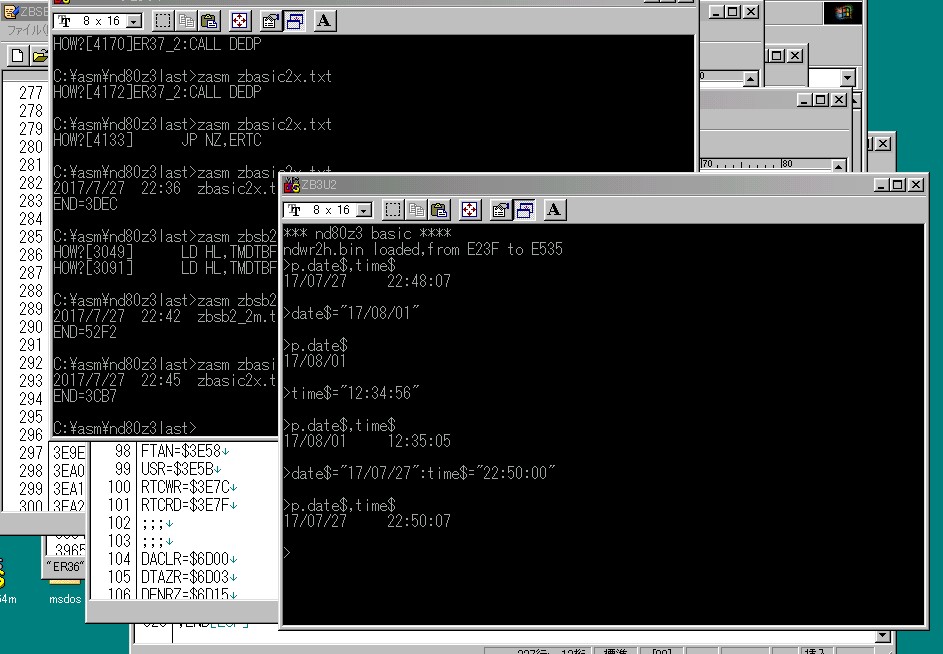Click "ER36" text in small window
943x654 pixels.
[65, 567]
